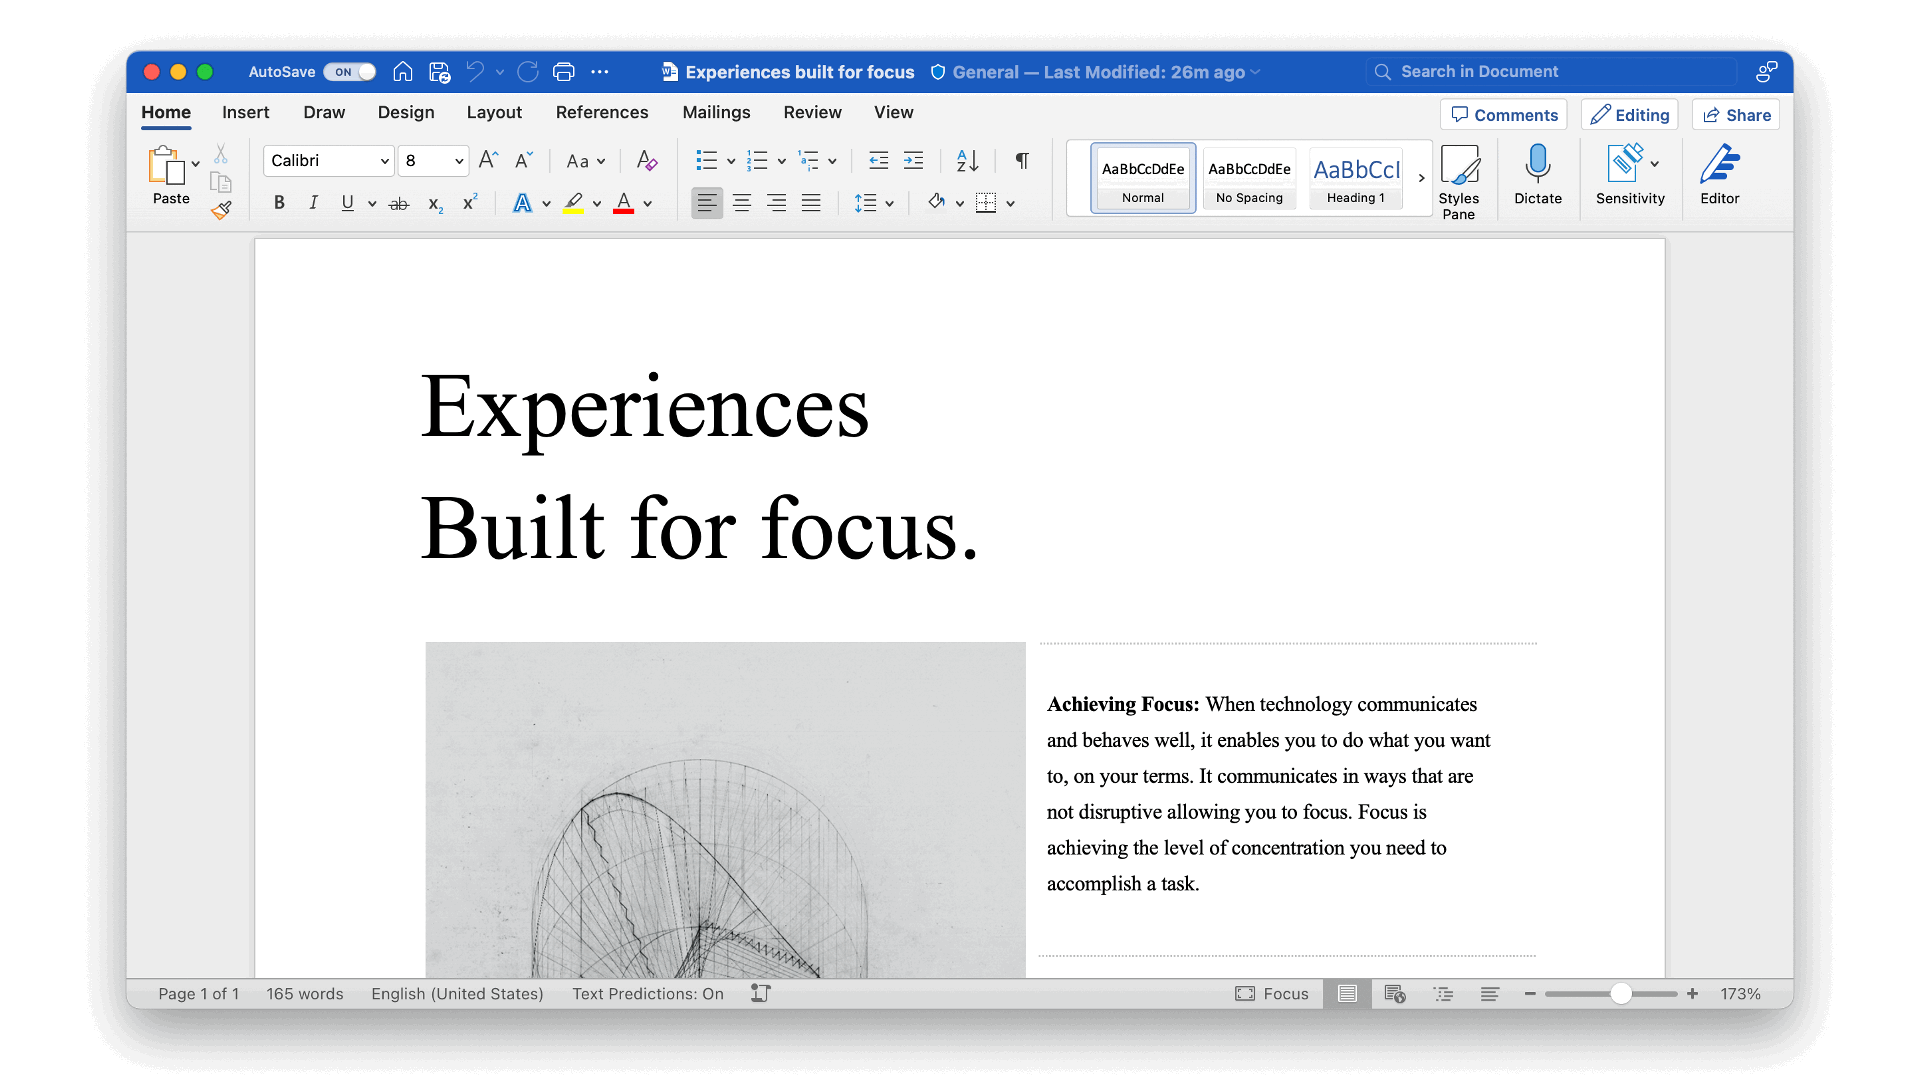Switch document to Editing mode
This screenshot has width=1920, height=1080.
tap(1629, 114)
